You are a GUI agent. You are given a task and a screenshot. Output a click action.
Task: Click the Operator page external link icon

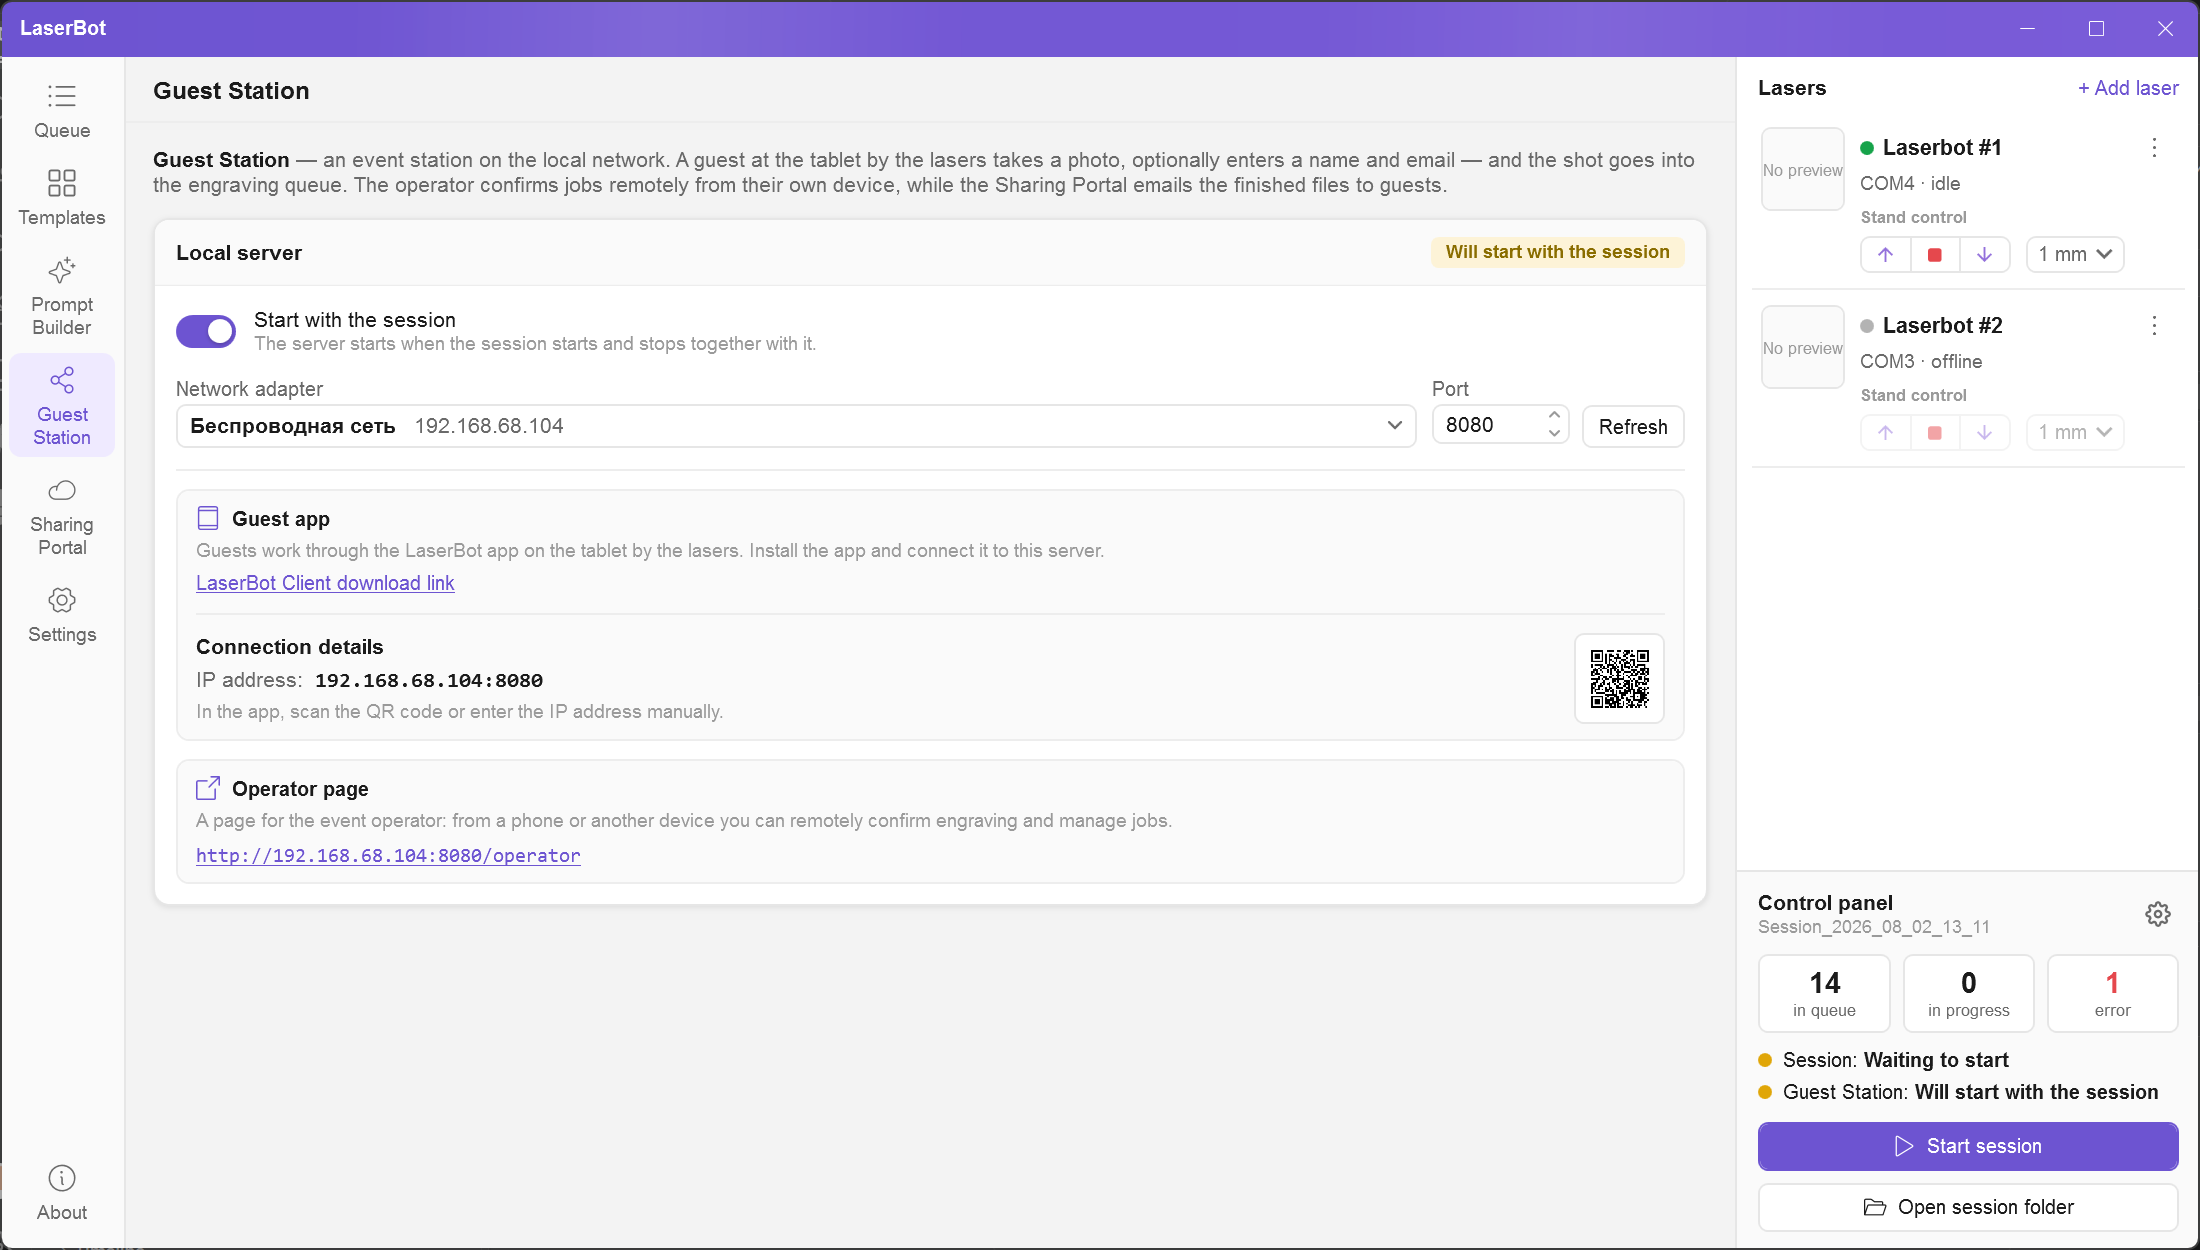208,788
